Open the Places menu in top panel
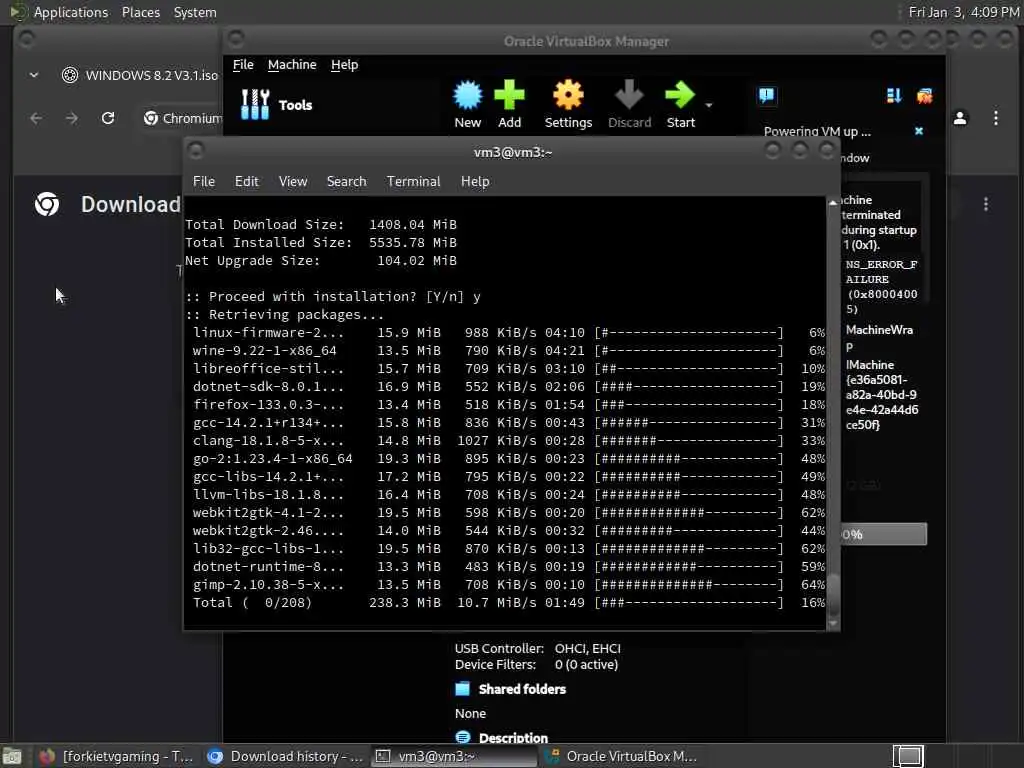Viewport: 1024px width, 768px height. click(140, 12)
